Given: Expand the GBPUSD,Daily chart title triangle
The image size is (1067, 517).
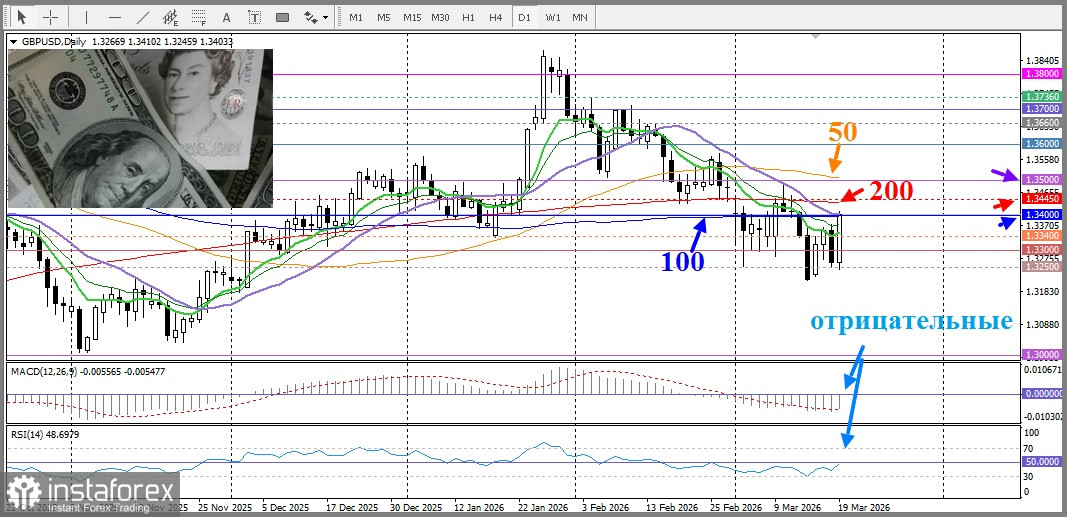Looking at the screenshot, I should [x=13, y=41].
